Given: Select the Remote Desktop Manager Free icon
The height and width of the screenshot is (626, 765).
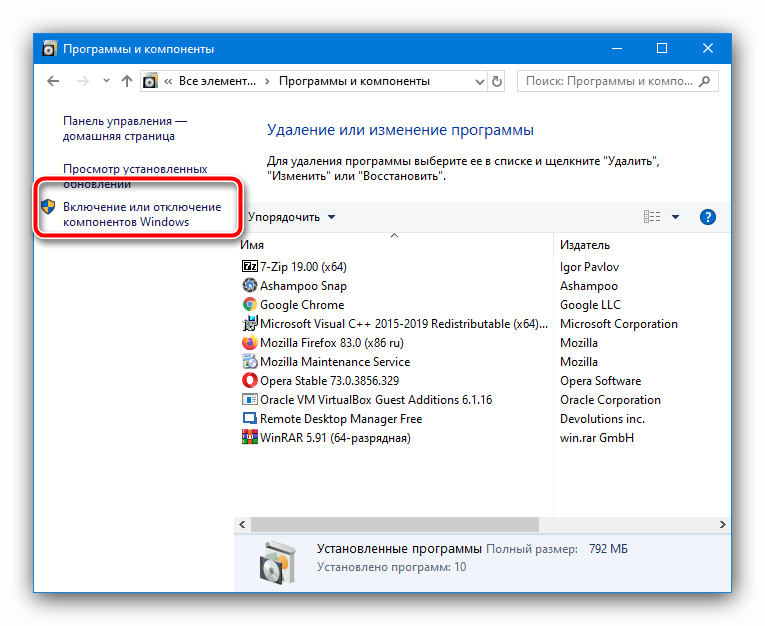Looking at the screenshot, I should tap(249, 419).
